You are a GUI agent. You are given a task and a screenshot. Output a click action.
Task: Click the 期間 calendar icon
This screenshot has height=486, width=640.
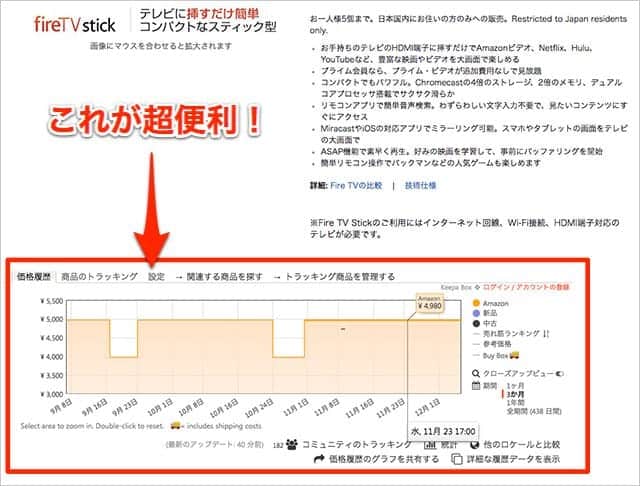point(476,385)
